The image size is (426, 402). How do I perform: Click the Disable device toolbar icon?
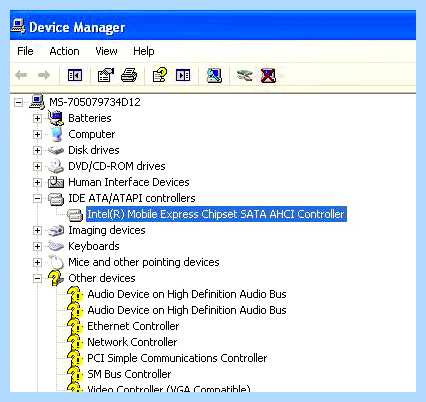[x=245, y=75]
